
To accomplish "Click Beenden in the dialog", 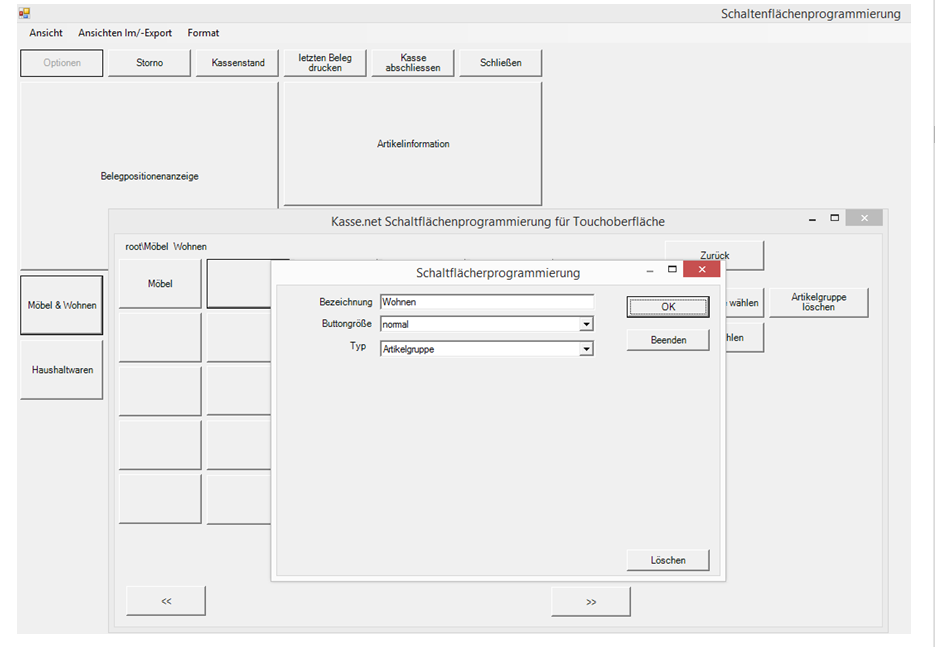I will [668, 340].
